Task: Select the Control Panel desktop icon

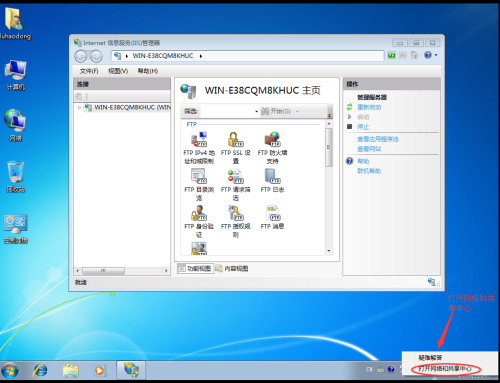Action: point(15,229)
